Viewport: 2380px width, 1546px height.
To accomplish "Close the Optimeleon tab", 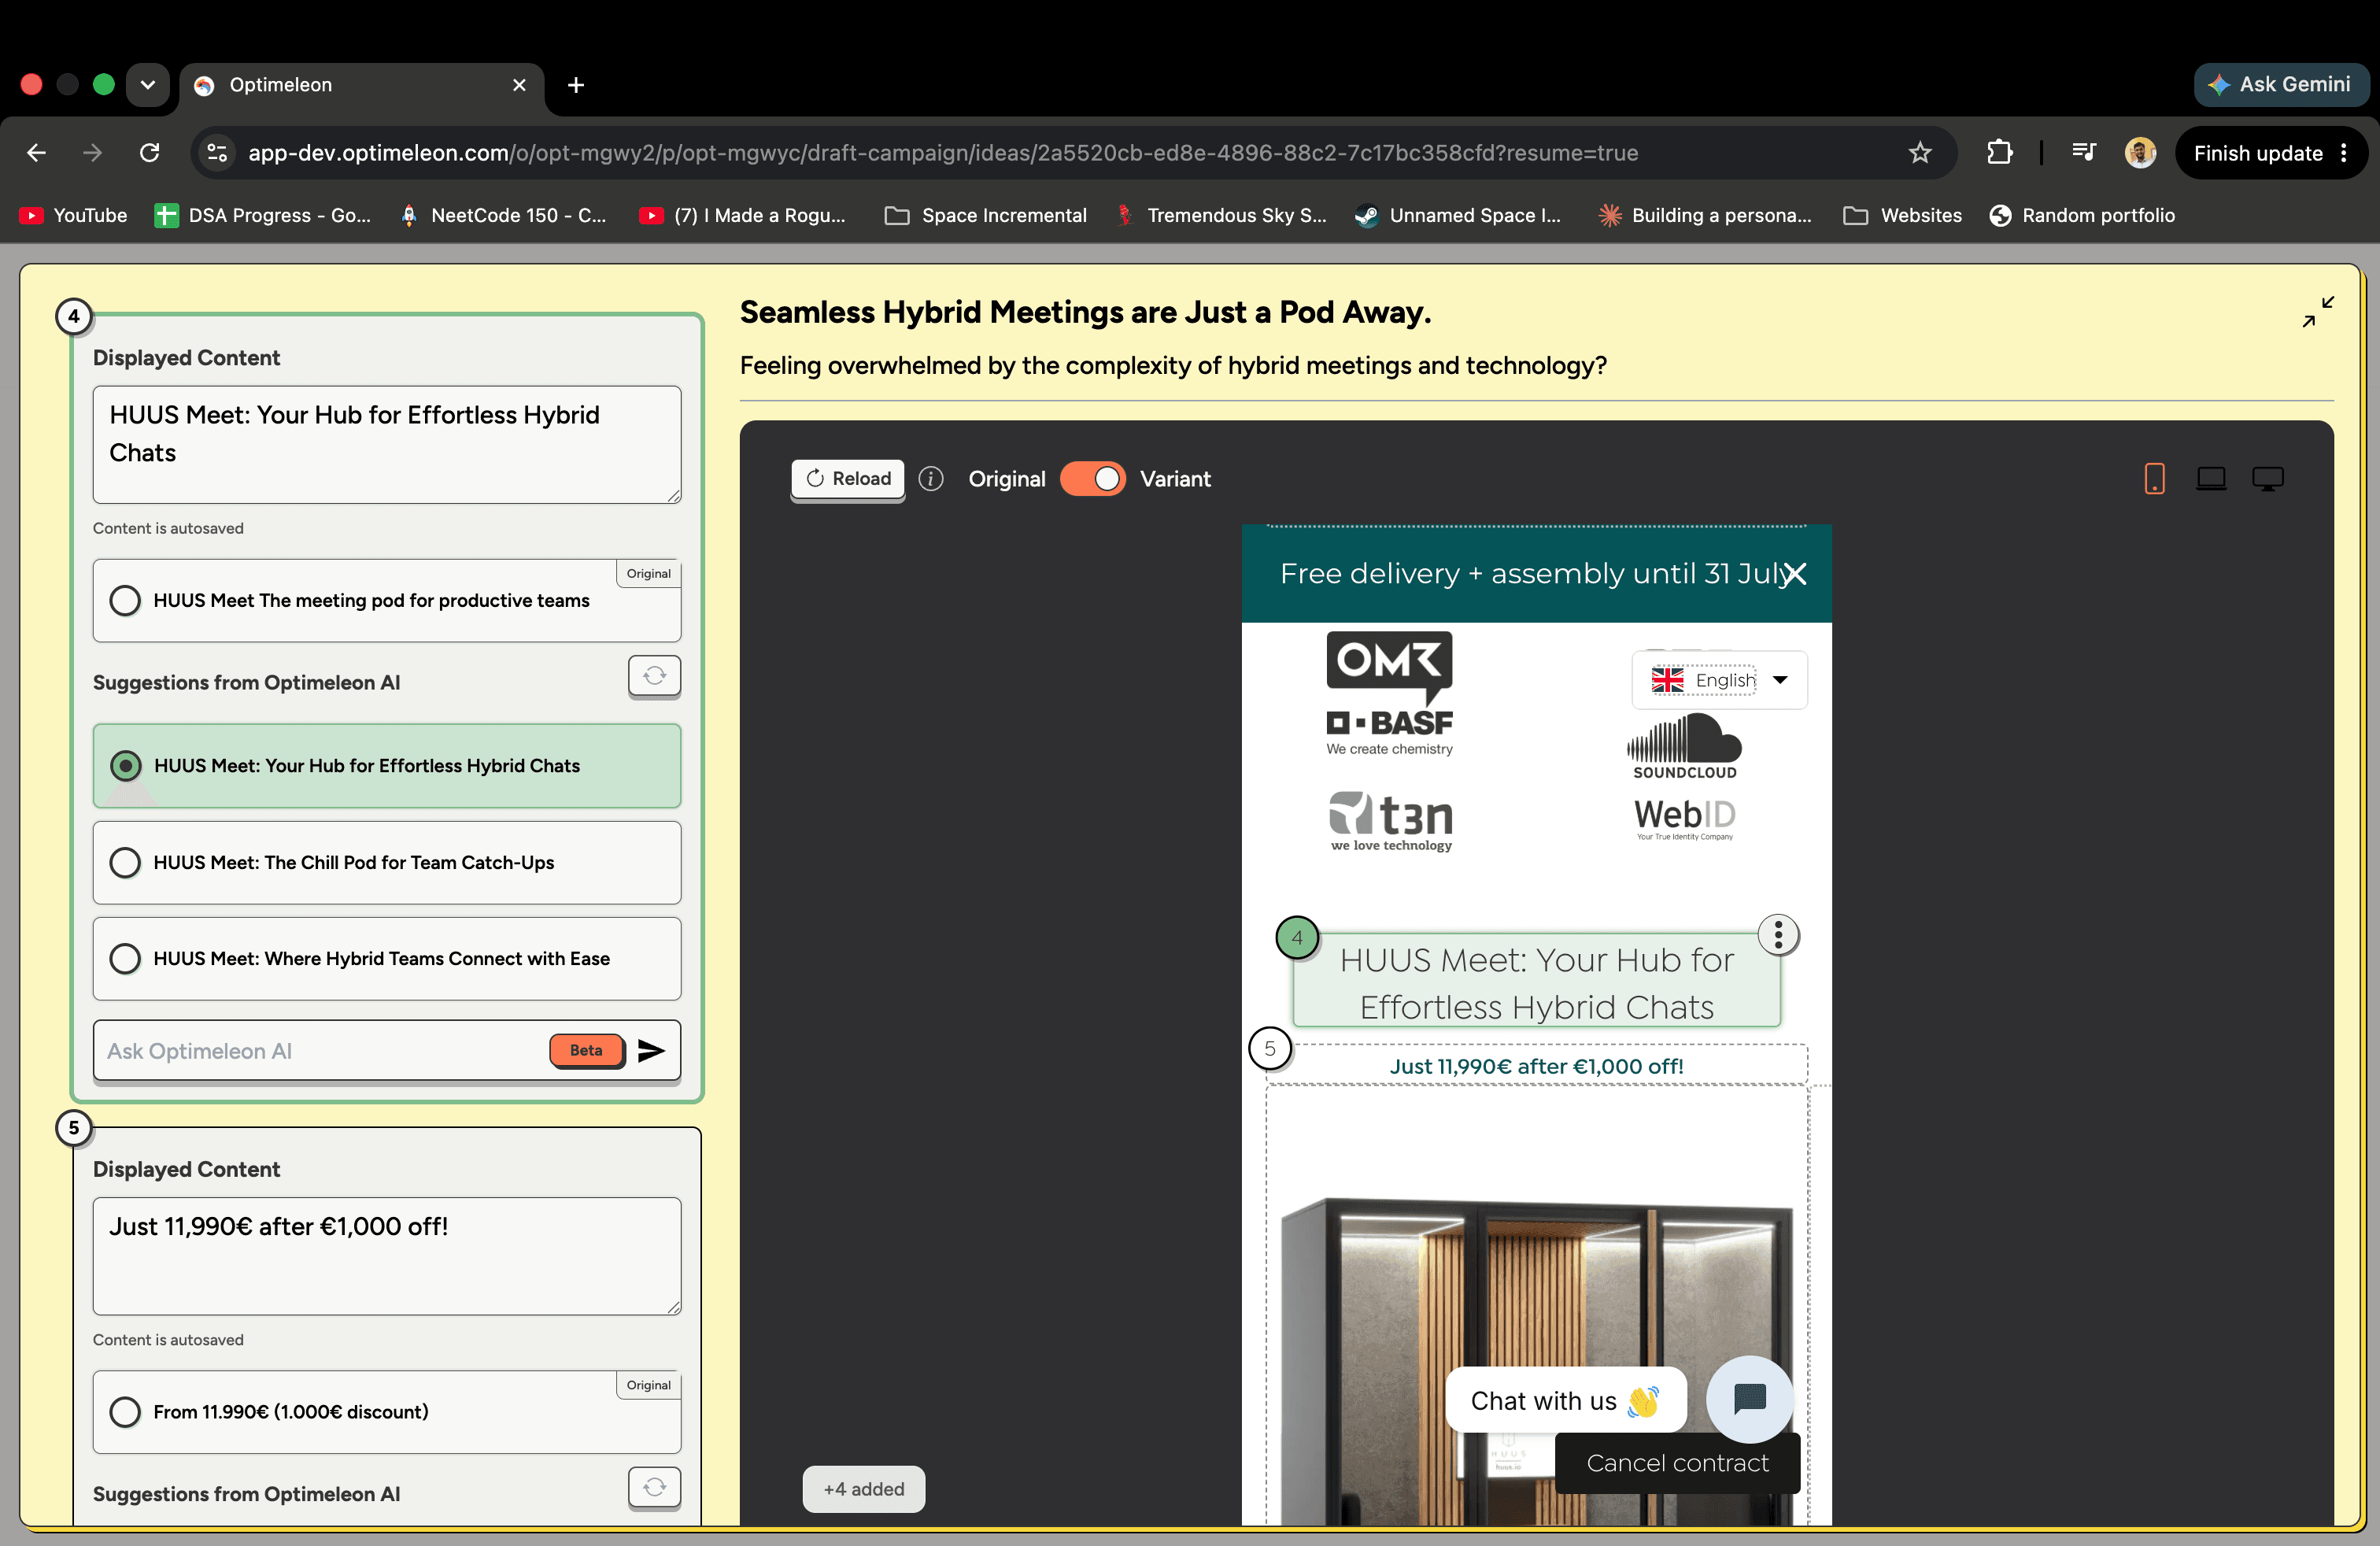I will pos(519,85).
